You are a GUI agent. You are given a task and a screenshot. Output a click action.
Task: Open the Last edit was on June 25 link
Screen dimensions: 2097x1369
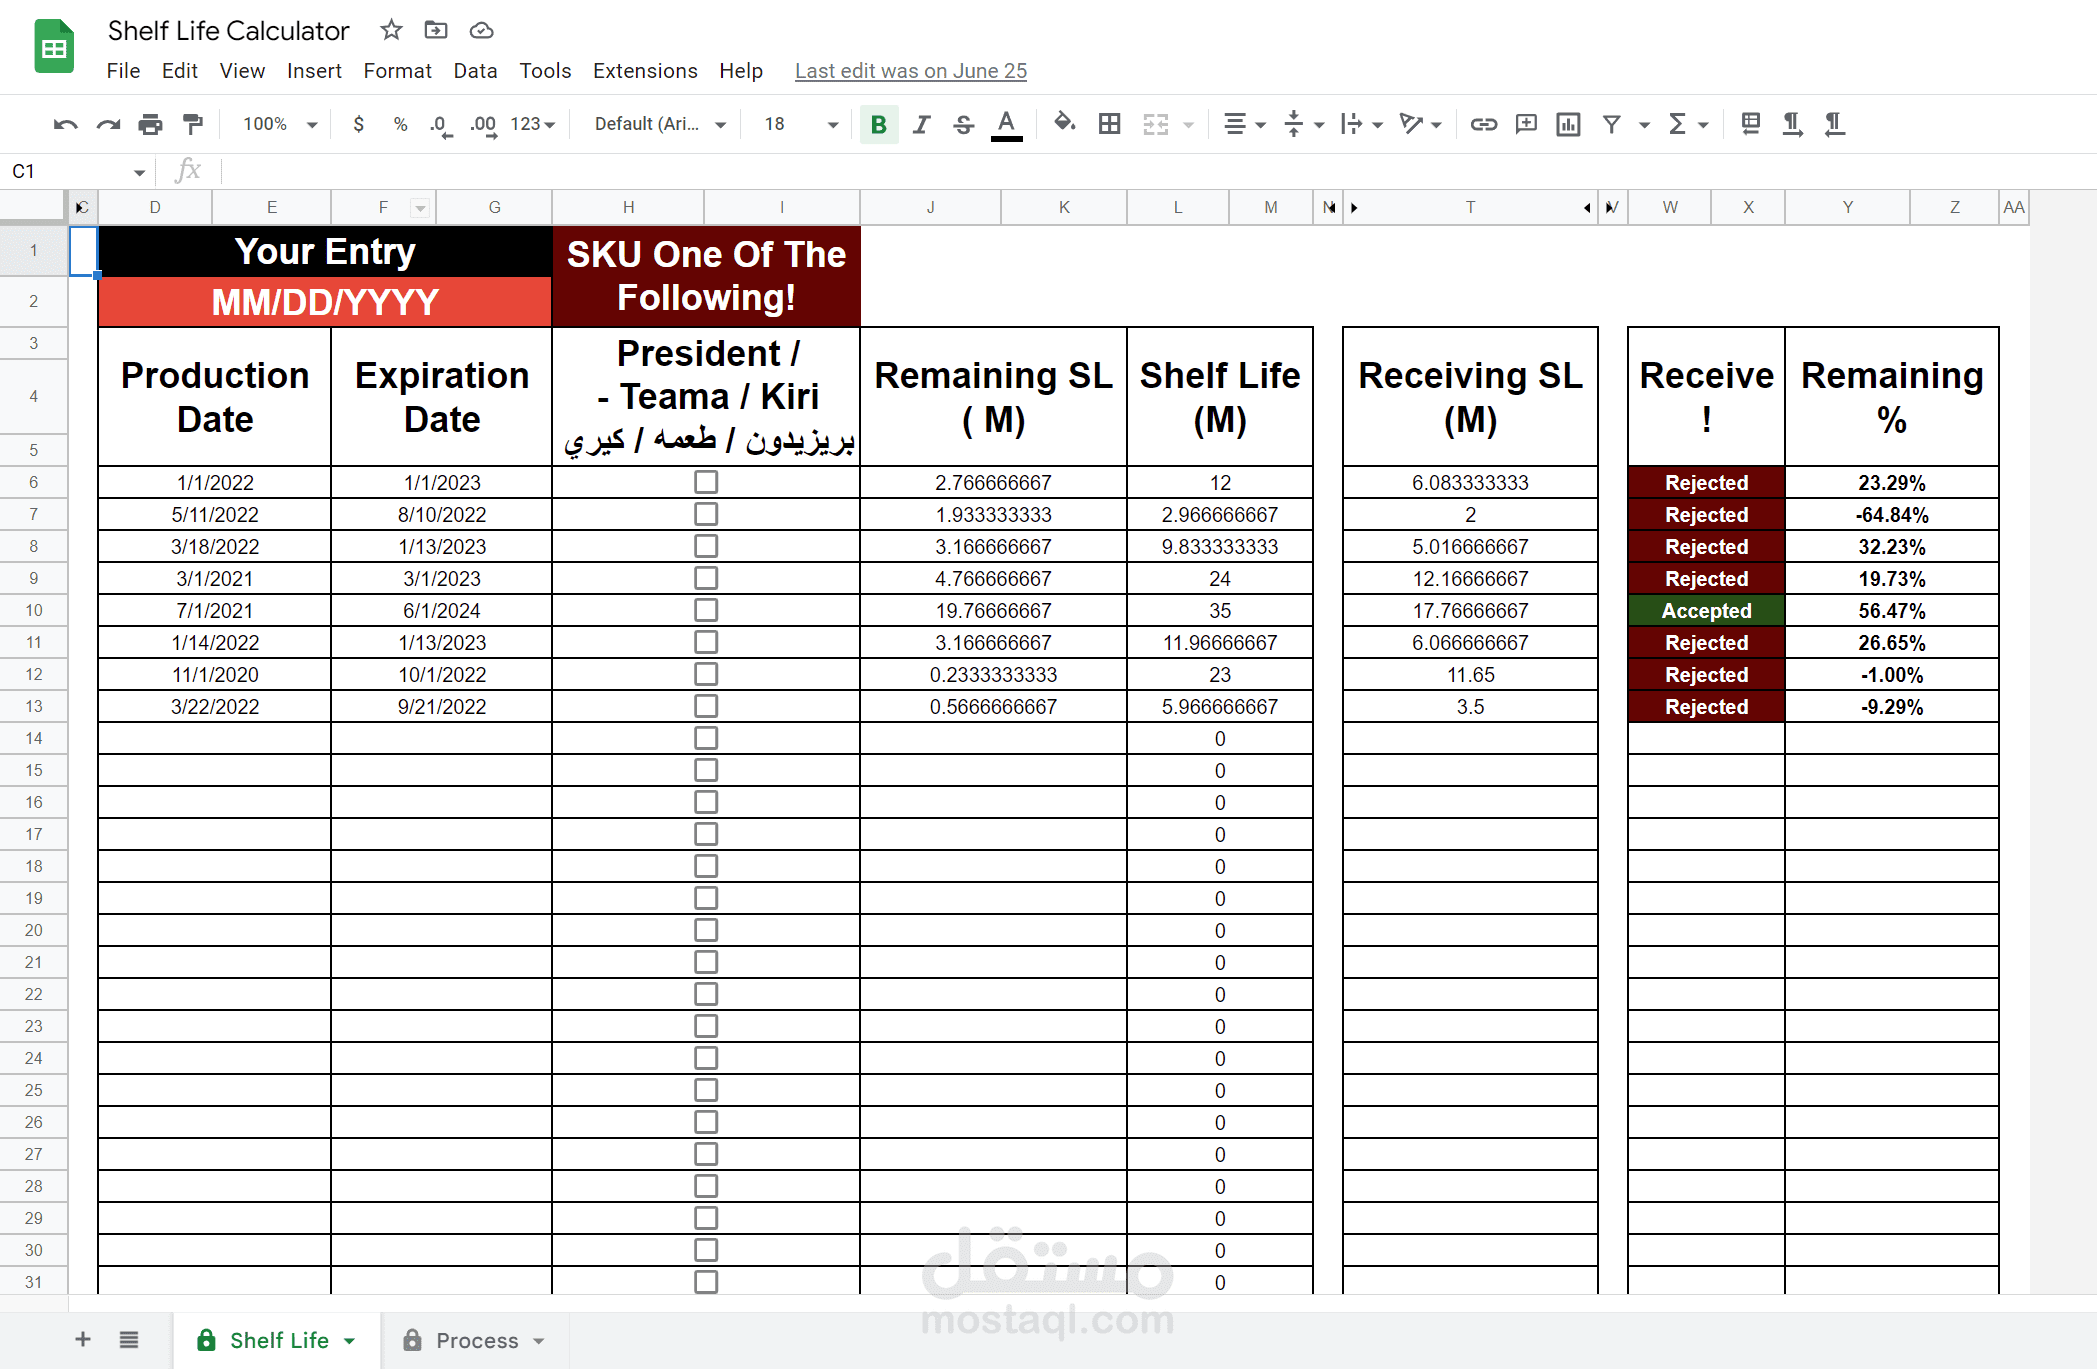point(910,71)
